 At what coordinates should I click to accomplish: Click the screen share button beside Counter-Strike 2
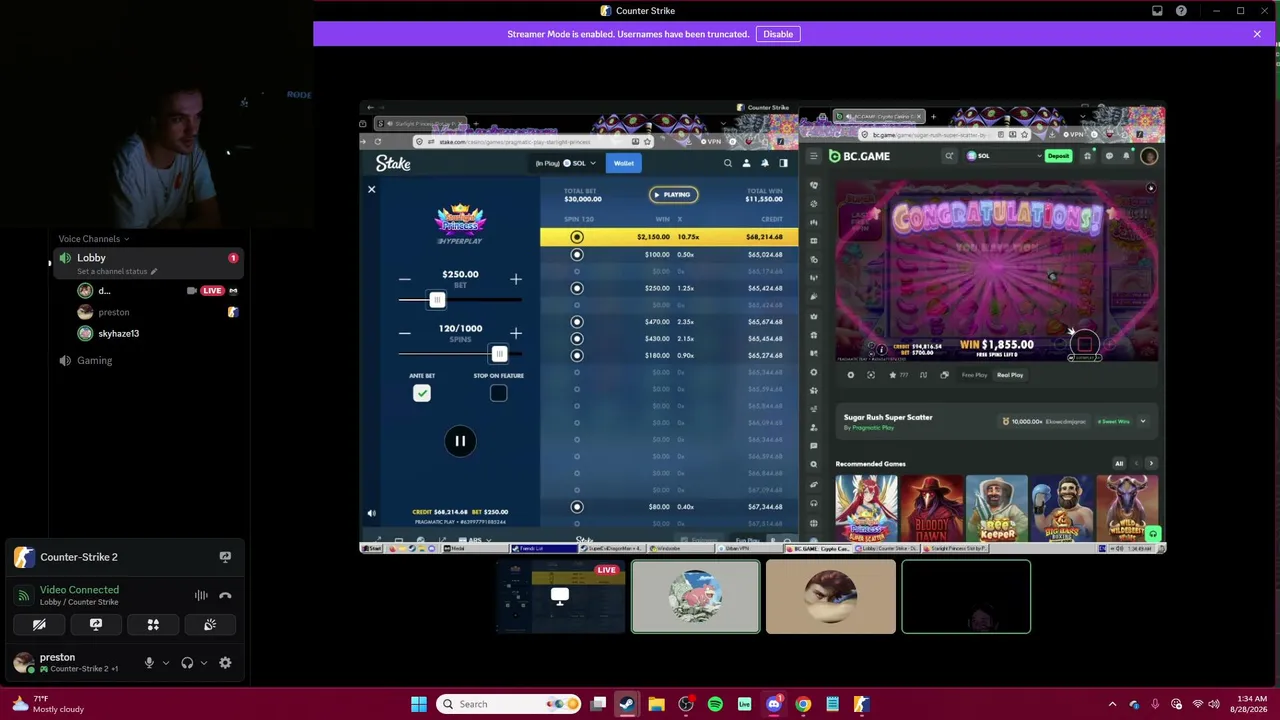(225, 557)
